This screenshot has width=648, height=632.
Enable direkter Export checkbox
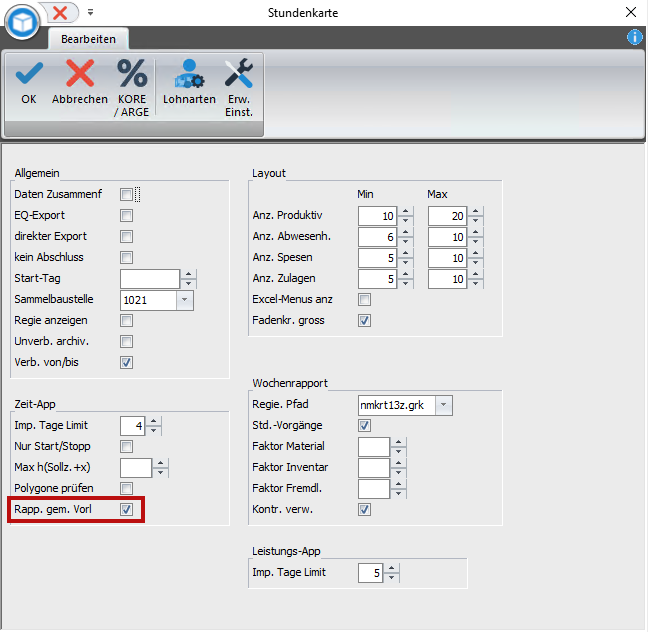[126, 236]
